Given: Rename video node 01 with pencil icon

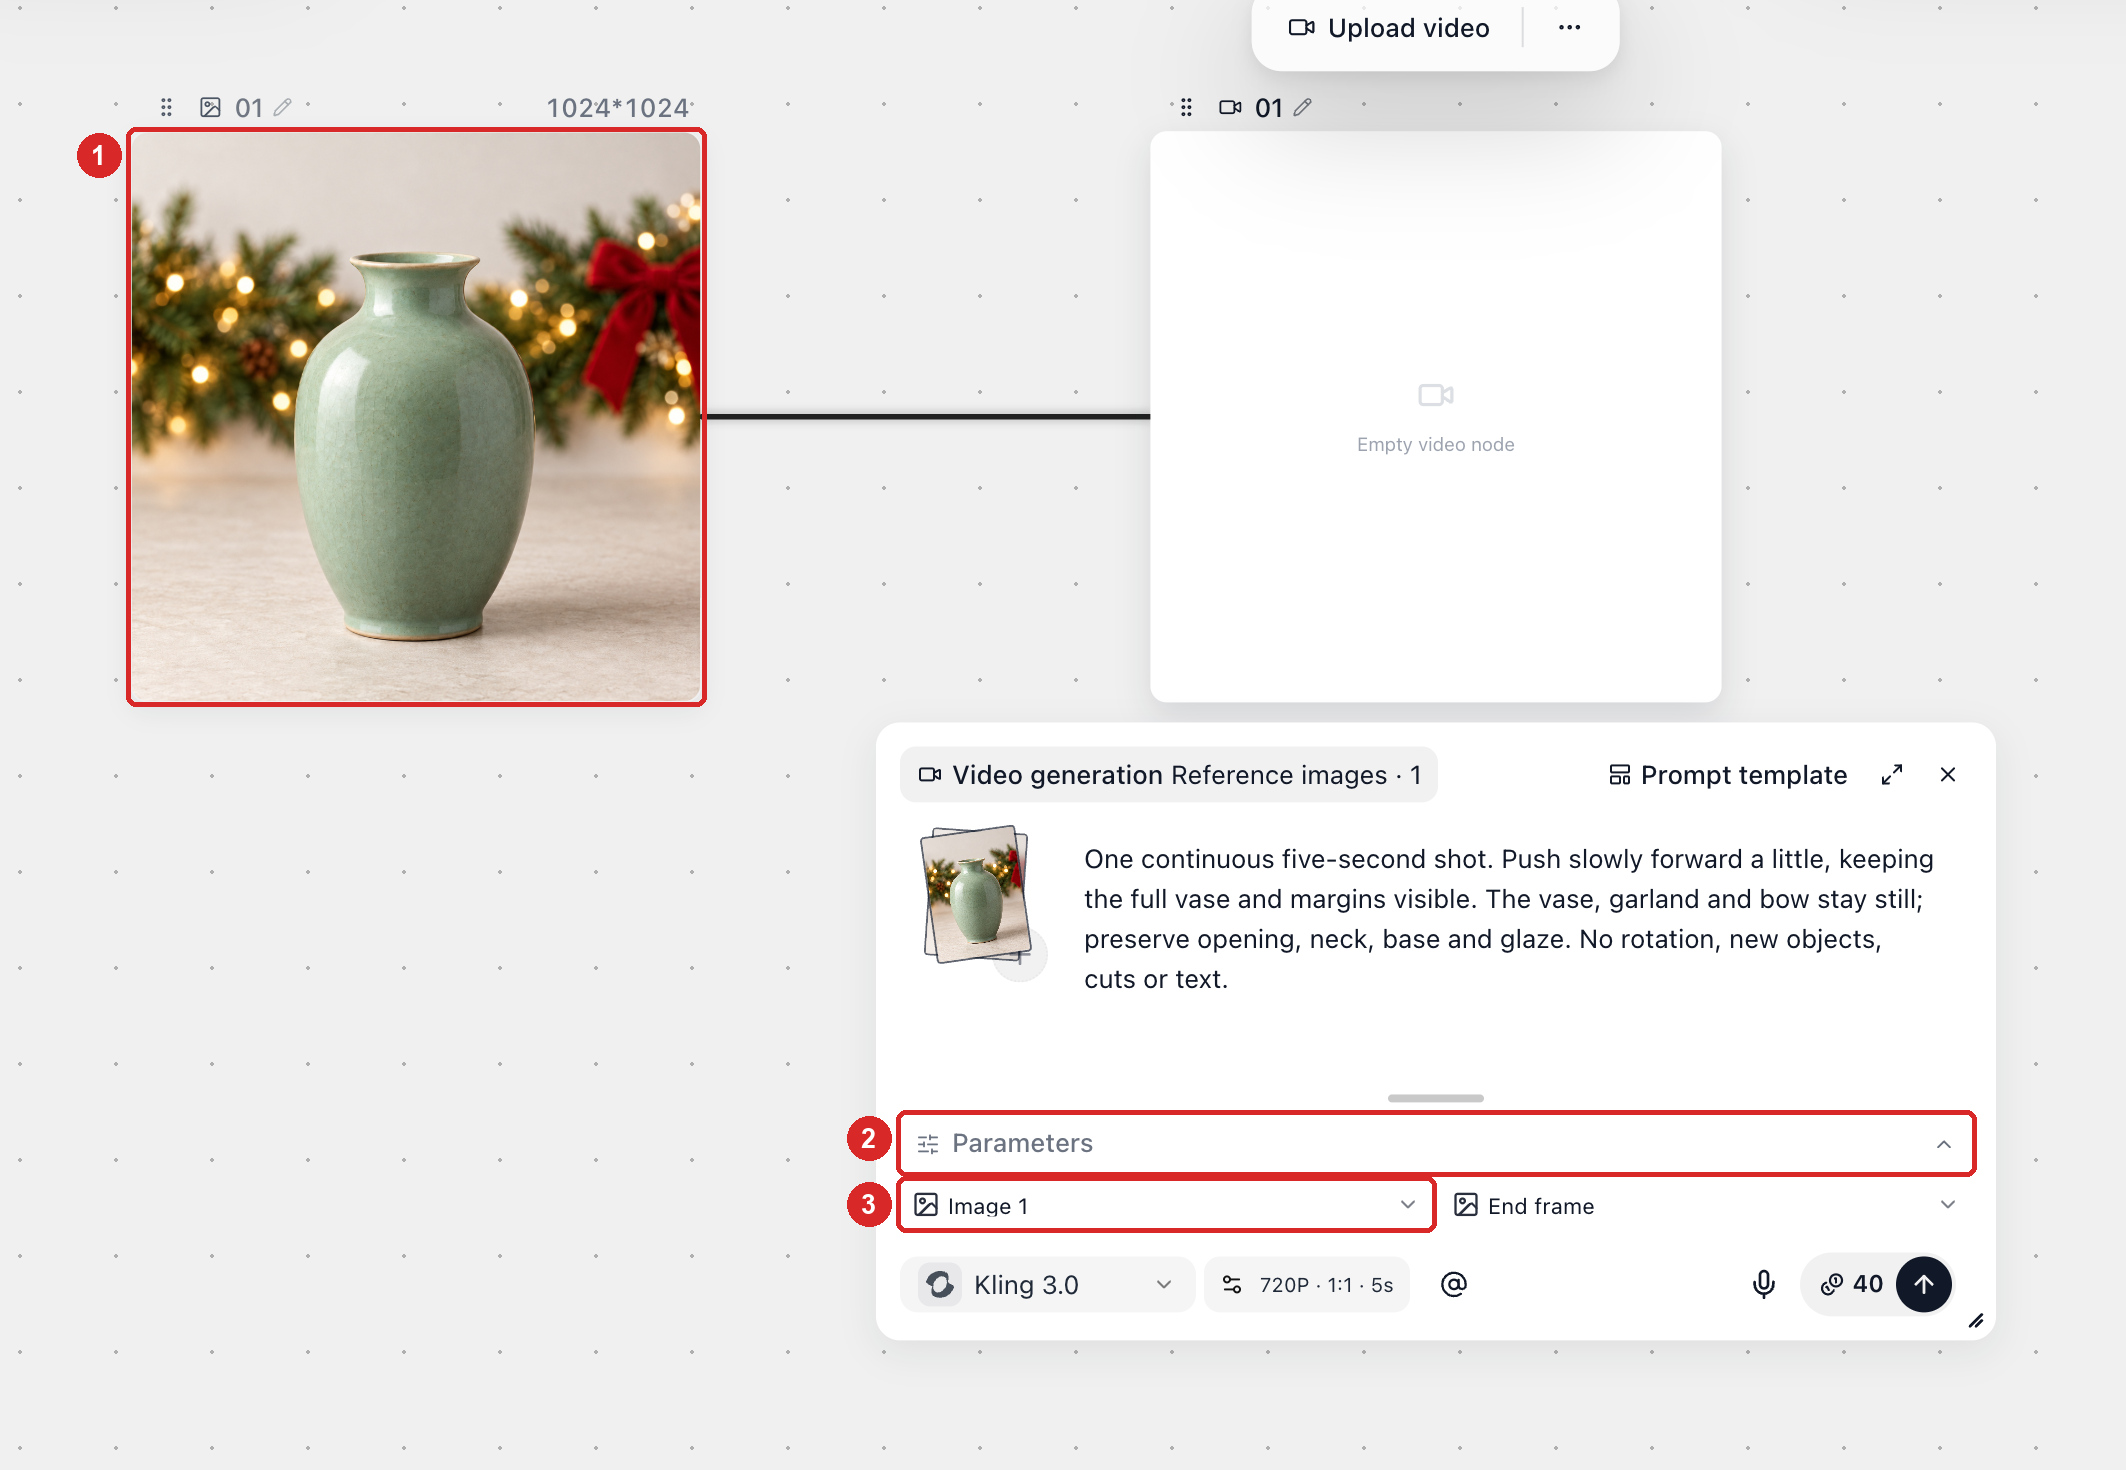Looking at the screenshot, I should point(1302,107).
